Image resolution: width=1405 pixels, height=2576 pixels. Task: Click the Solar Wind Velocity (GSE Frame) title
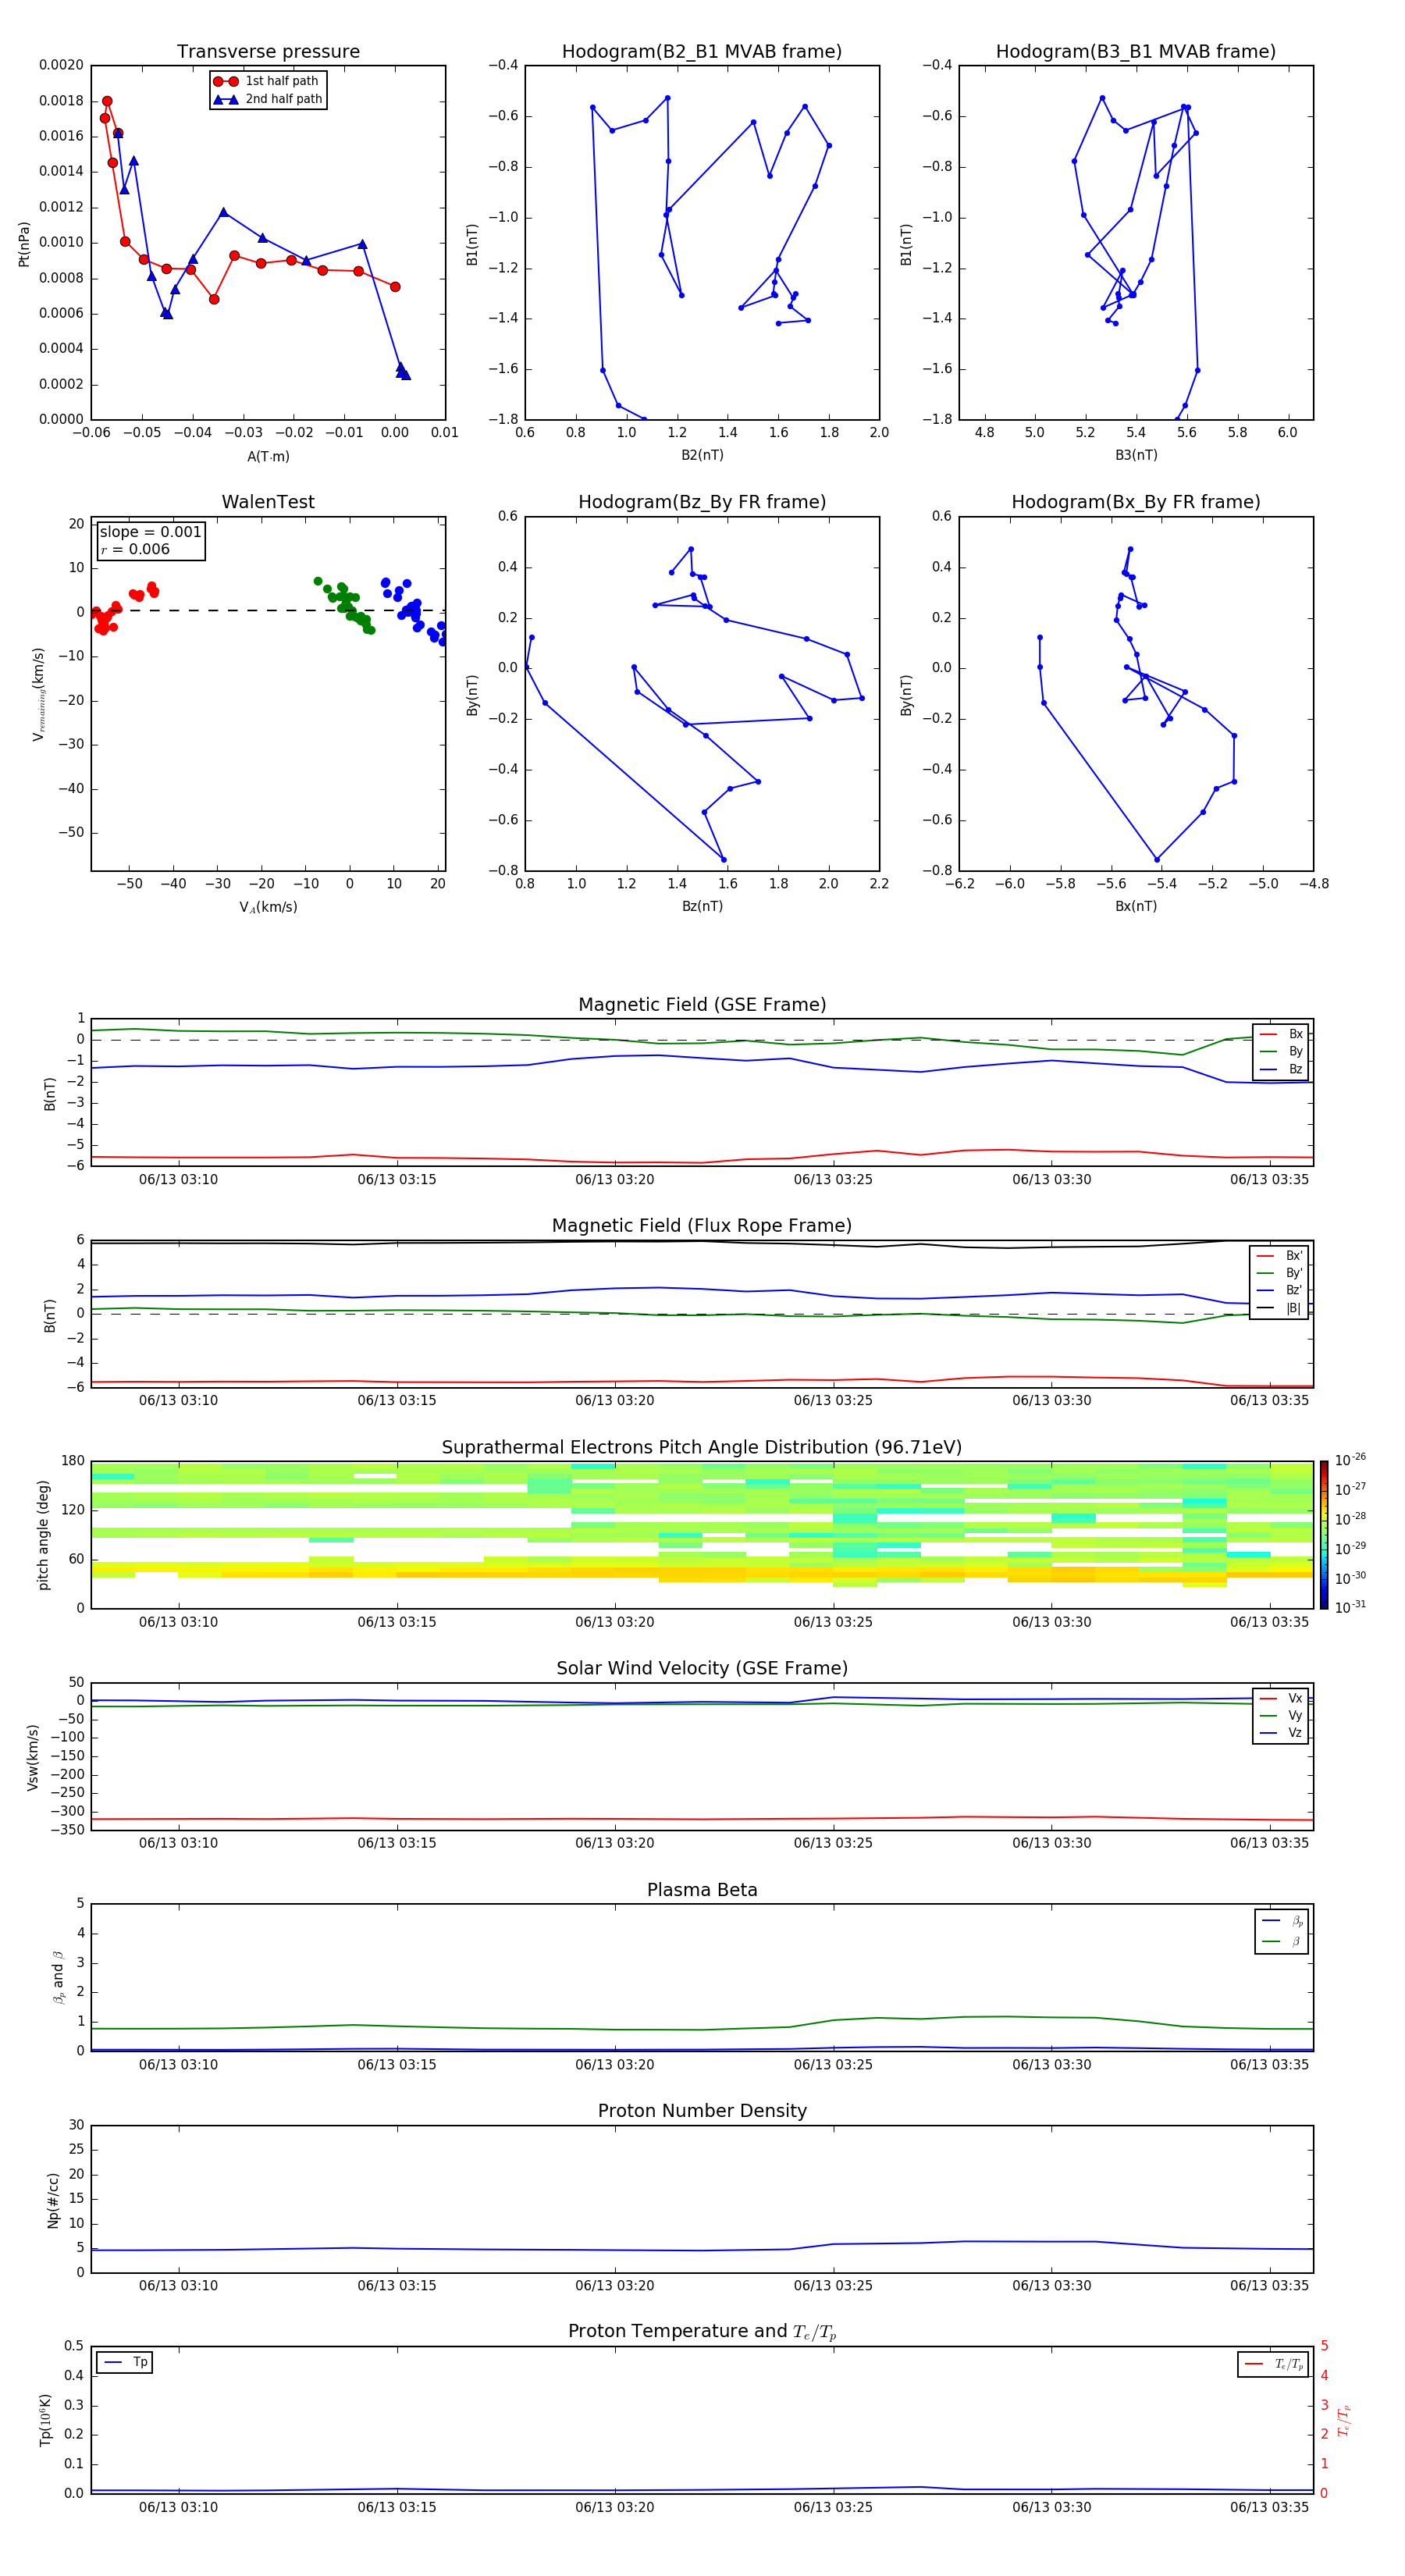pos(702,1668)
